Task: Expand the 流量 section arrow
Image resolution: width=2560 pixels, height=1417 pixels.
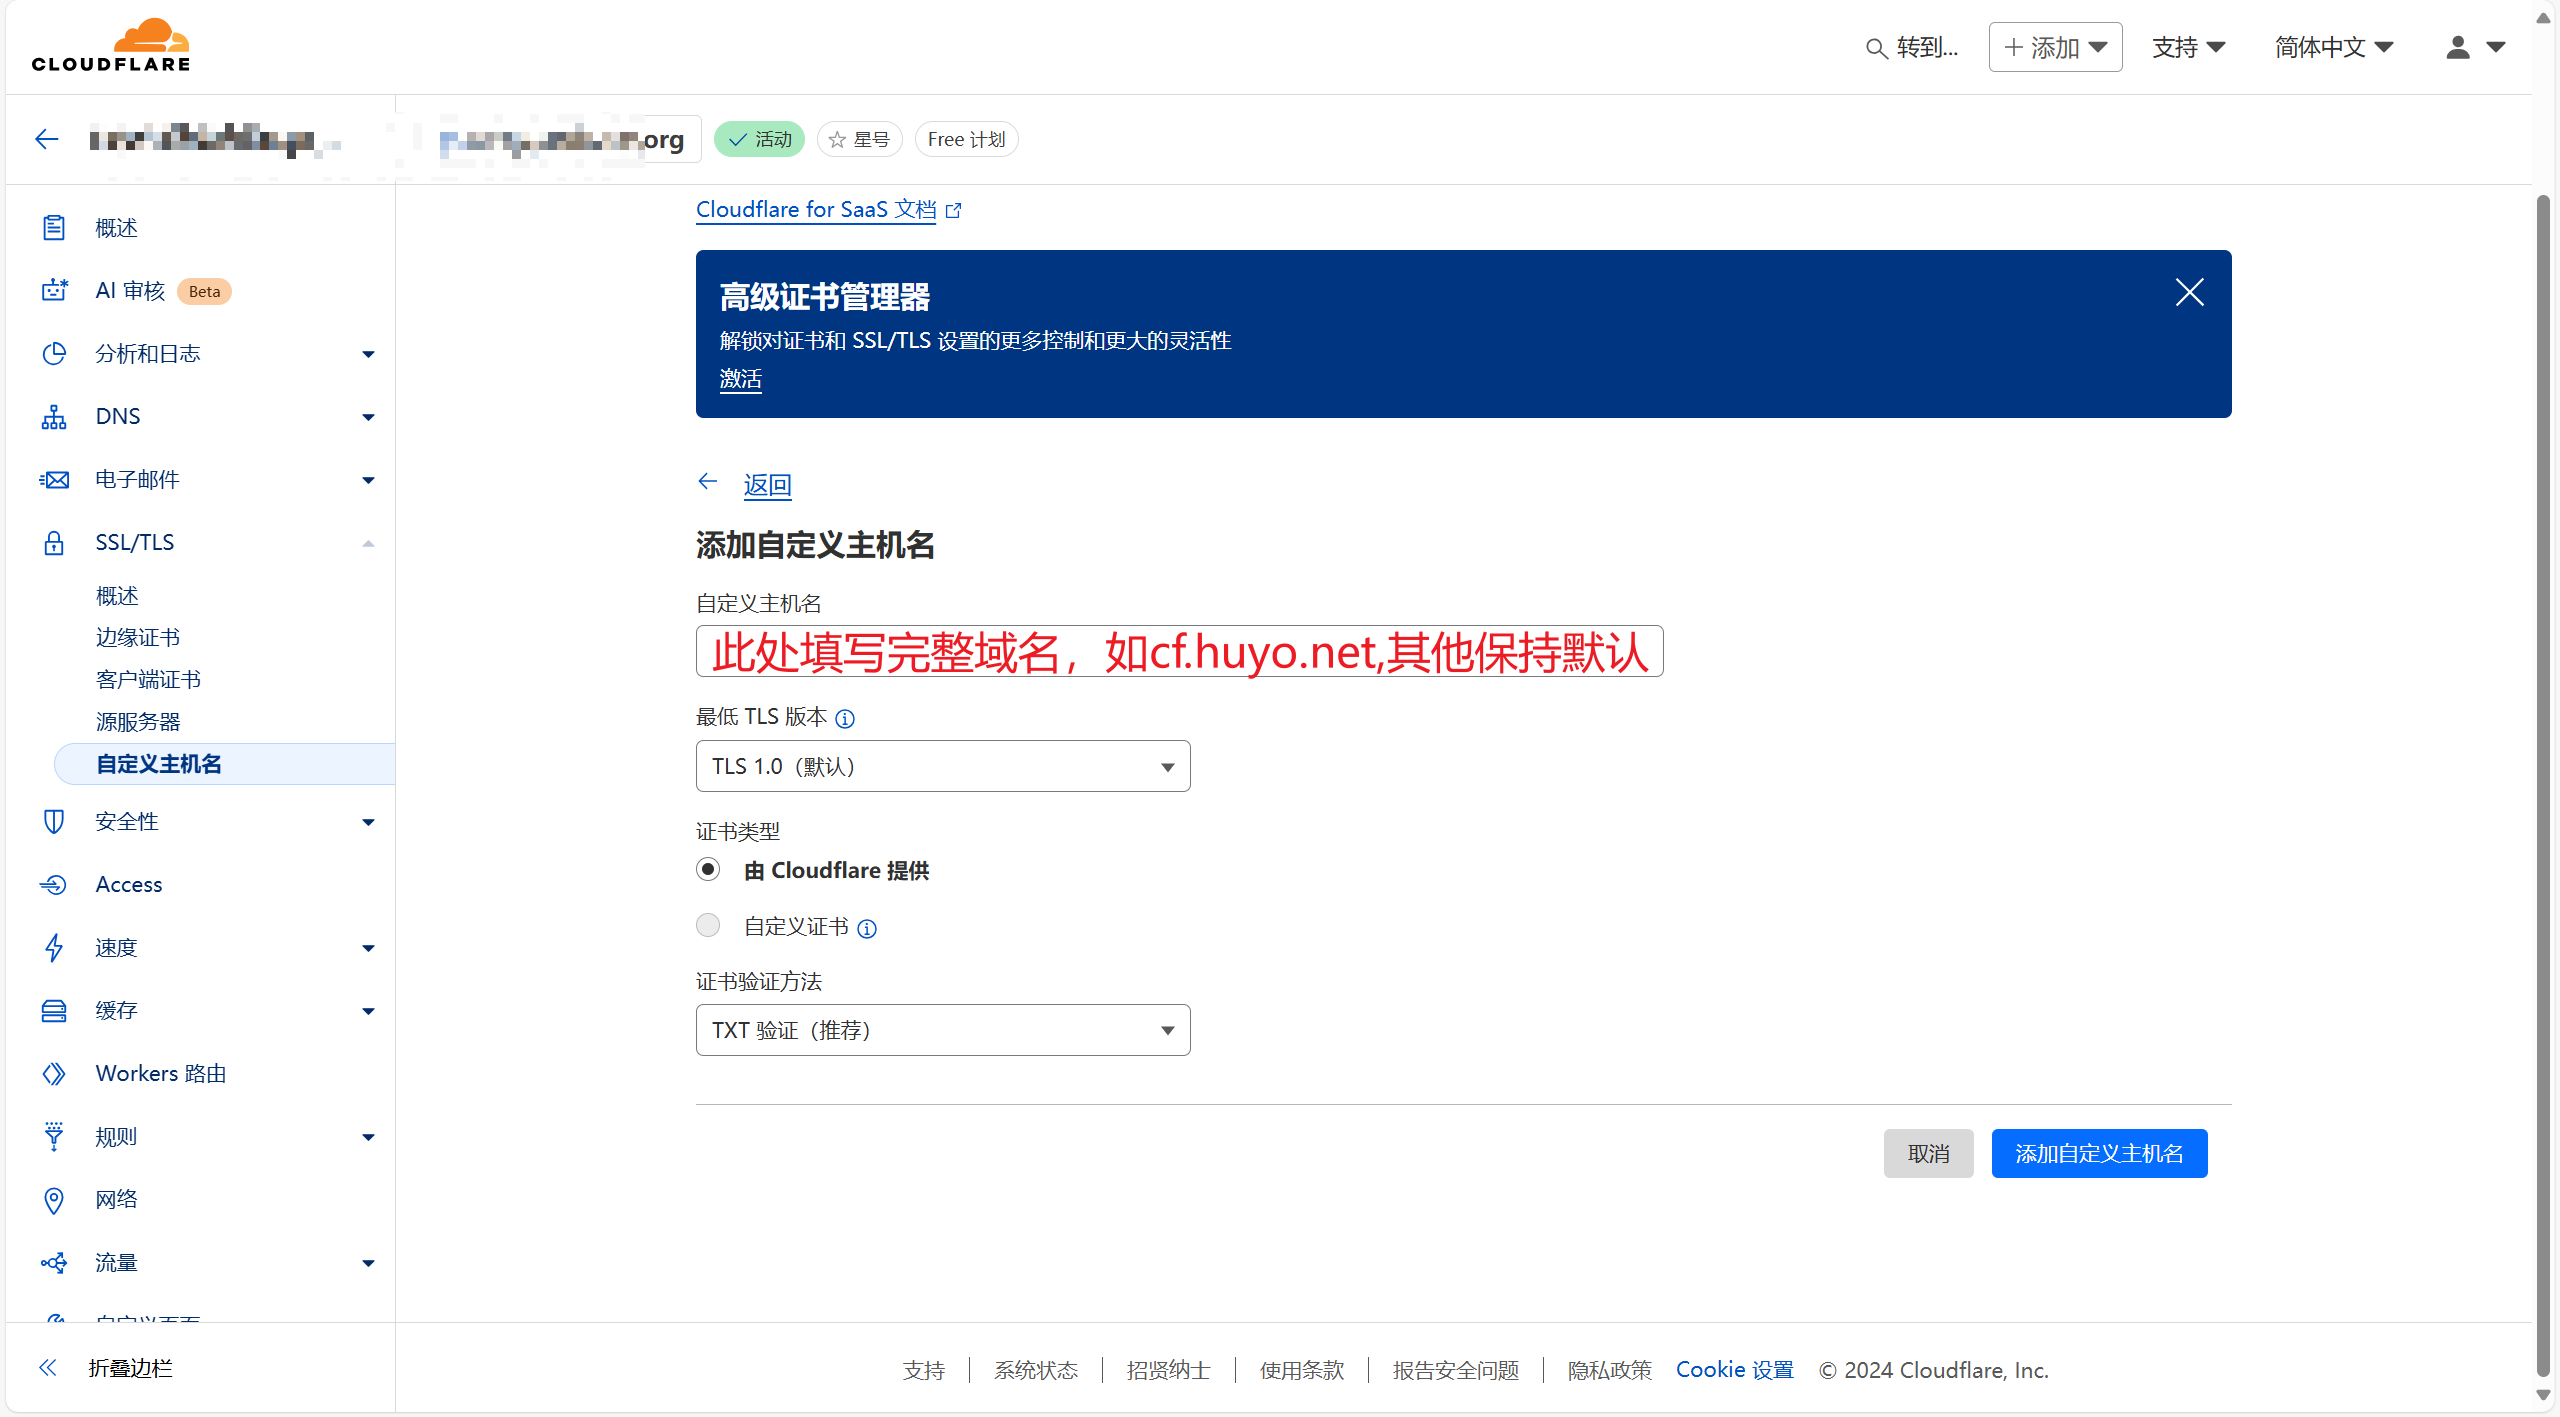Action: 368,1263
